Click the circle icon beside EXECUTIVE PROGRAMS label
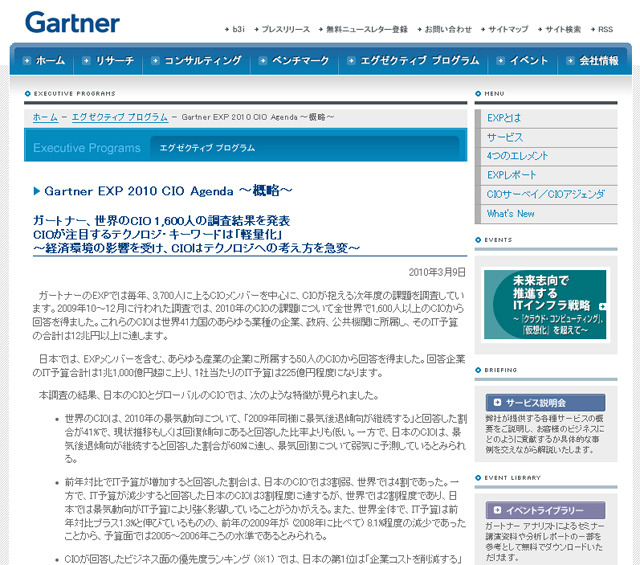 28,93
